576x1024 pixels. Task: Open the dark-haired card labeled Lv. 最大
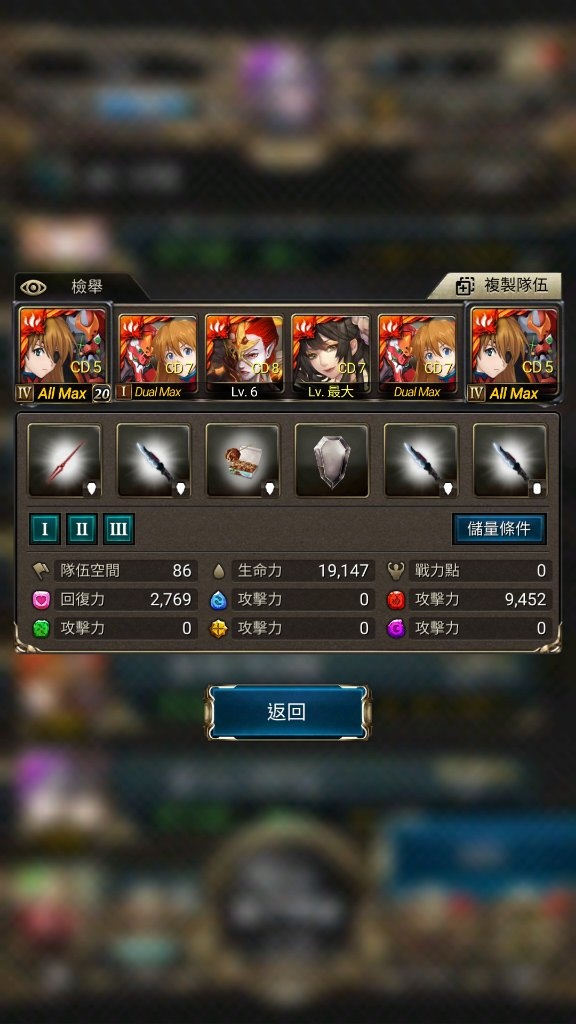(x=330, y=357)
